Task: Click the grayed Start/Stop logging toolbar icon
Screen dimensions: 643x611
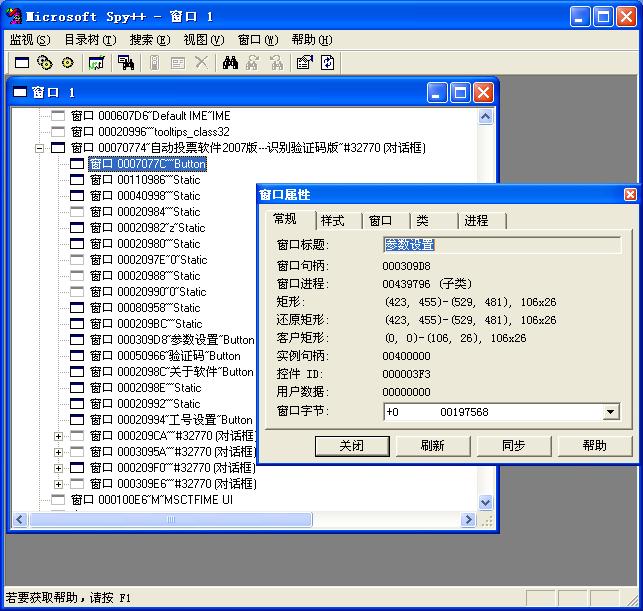Action: (155, 63)
